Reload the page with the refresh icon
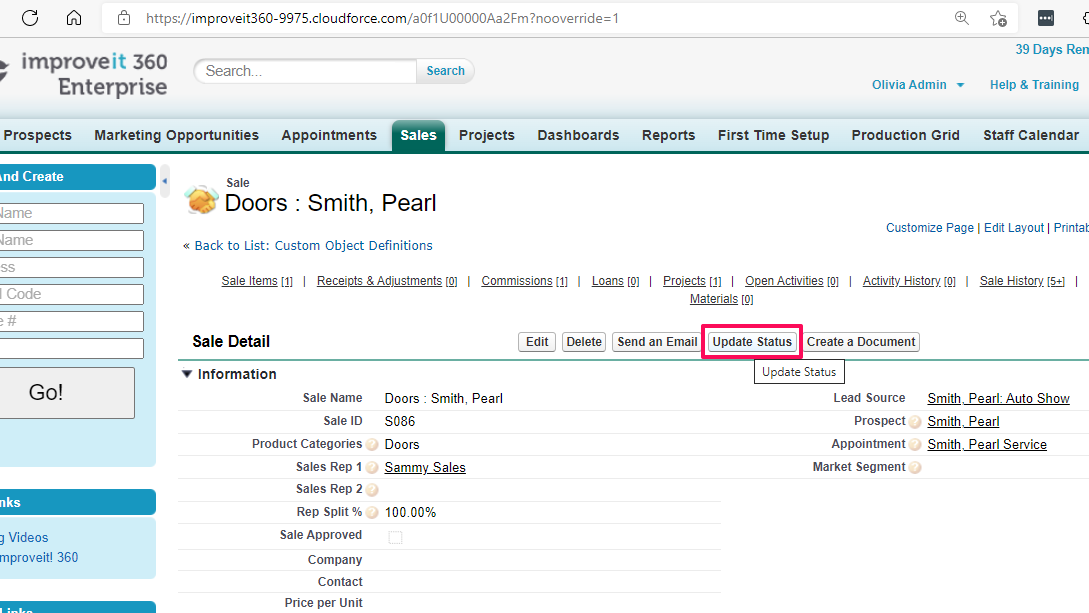Screen dimensions: 1089x613 (30, 18)
